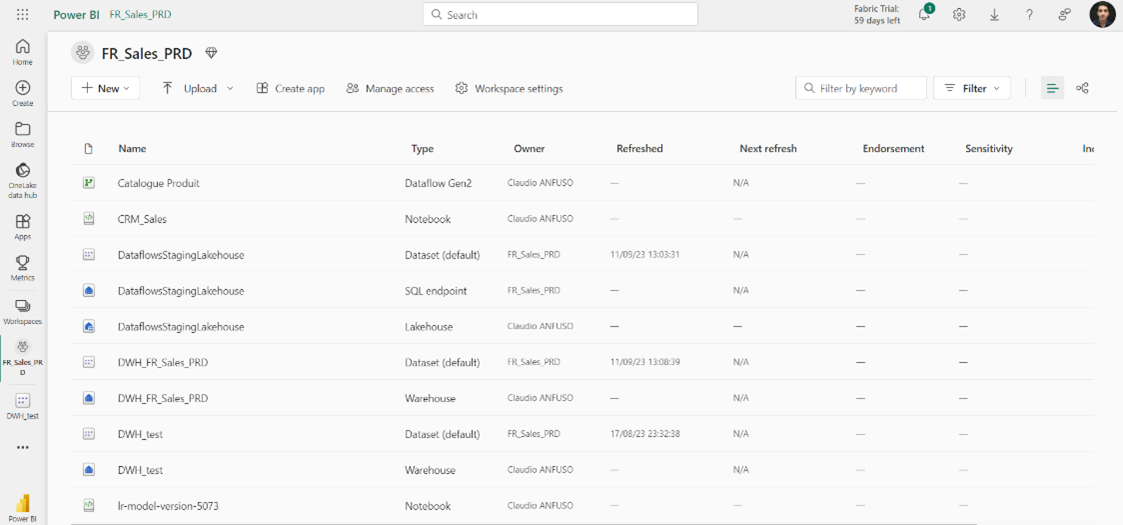Sort by the Refreshed column header
This screenshot has width=1123, height=525.
[x=640, y=148]
